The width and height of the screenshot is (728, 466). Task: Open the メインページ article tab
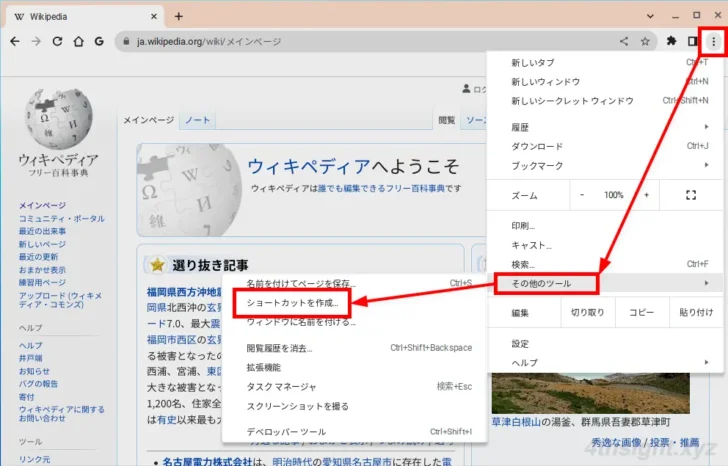(149, 120)
